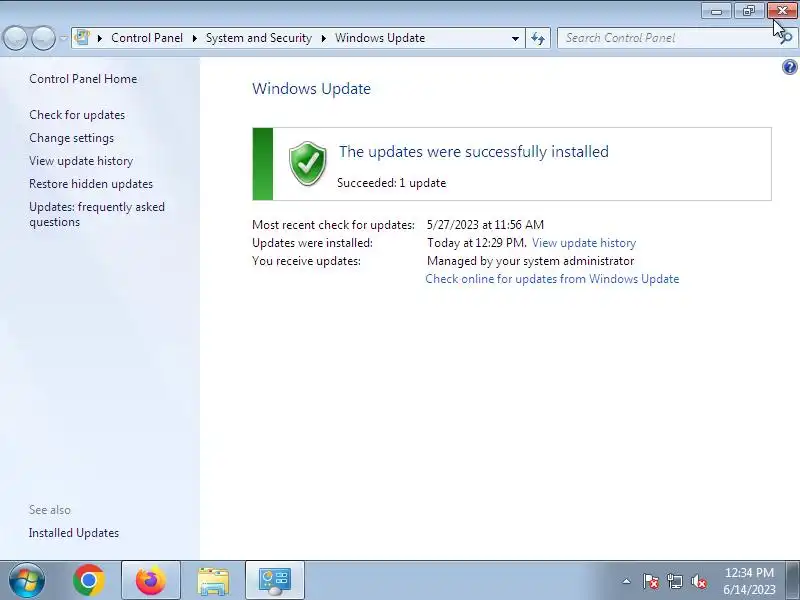This screenshot has height=600, width=800.
Task: Launch Google Chrome from taskbar
Action: click(x=89, y=580)
